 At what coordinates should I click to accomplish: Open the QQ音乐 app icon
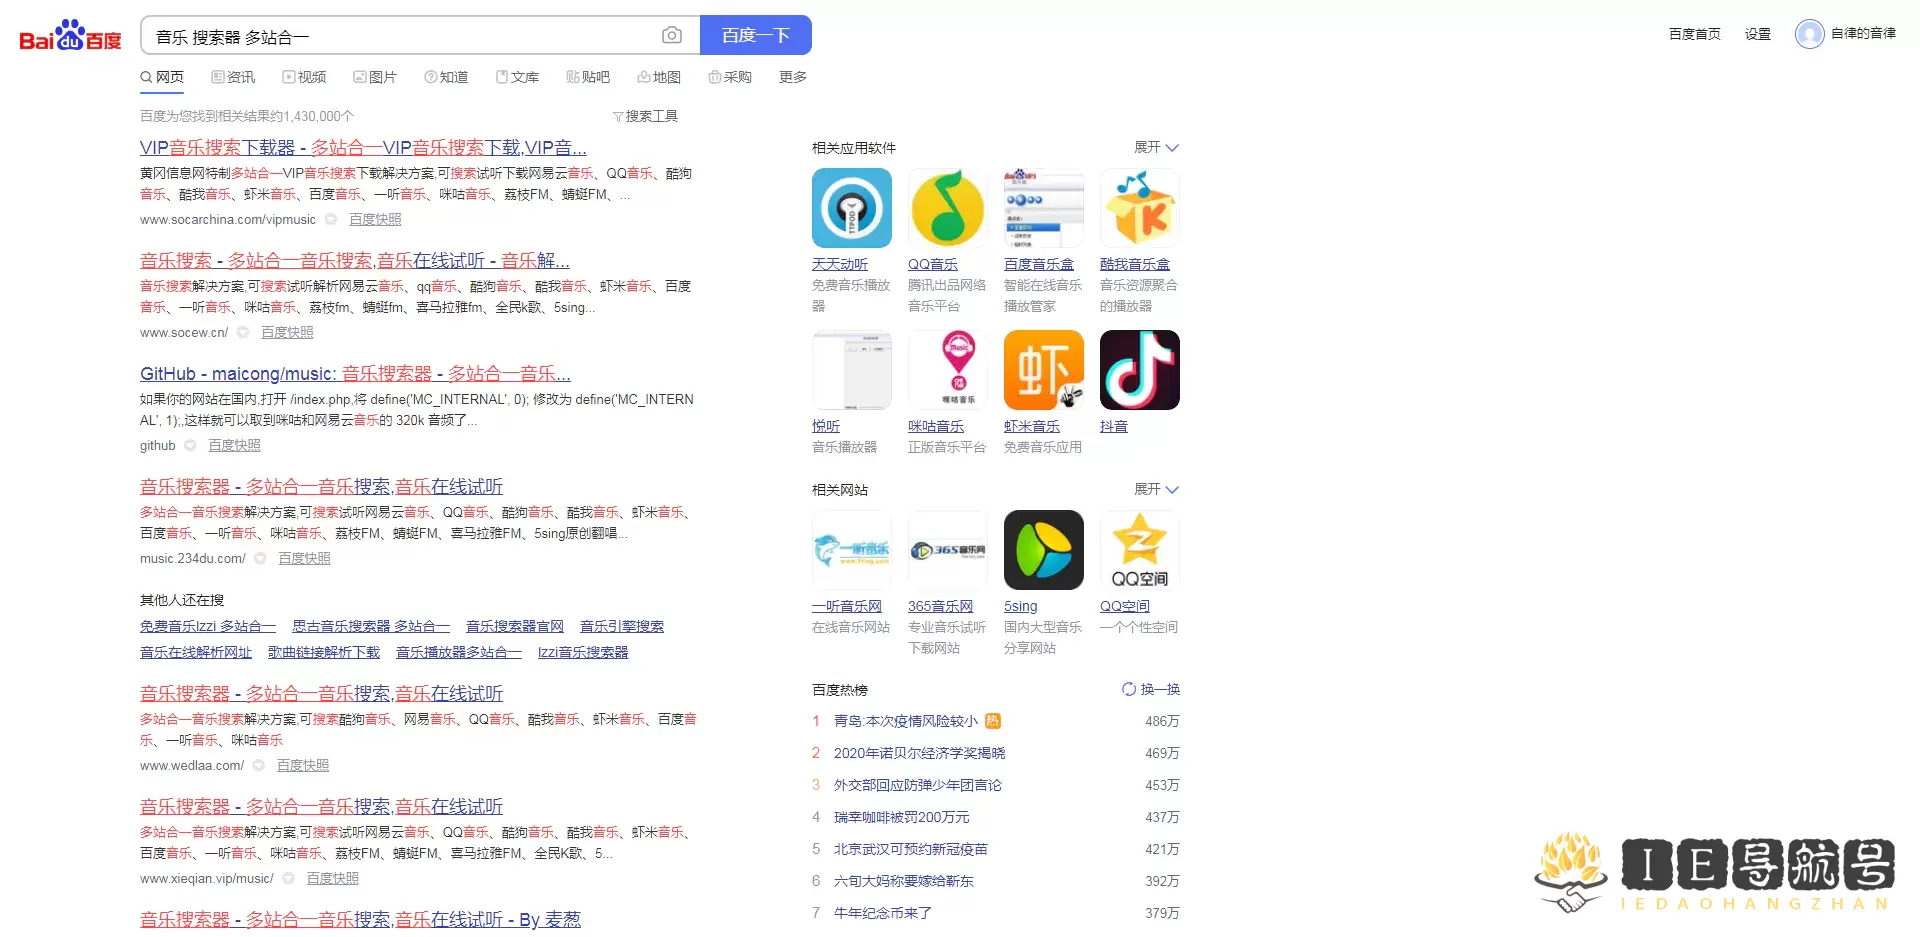click(x=947, y=208)
